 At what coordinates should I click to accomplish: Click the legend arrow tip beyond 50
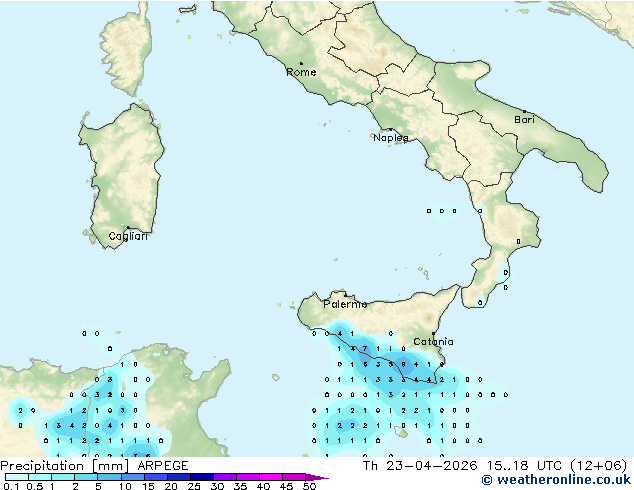click(317, 477)
